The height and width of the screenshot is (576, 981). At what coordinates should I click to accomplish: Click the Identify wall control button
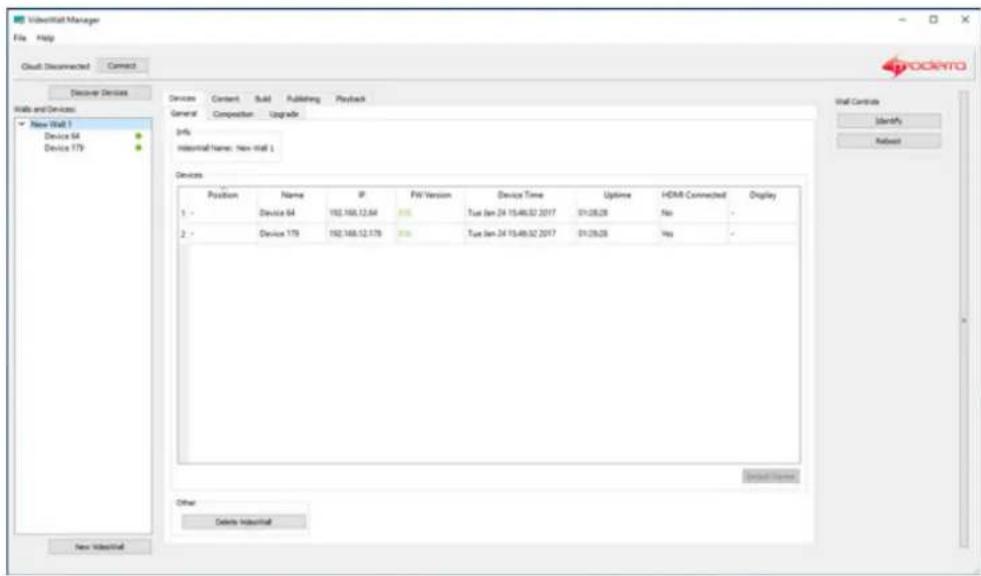[x=889, y=121]
